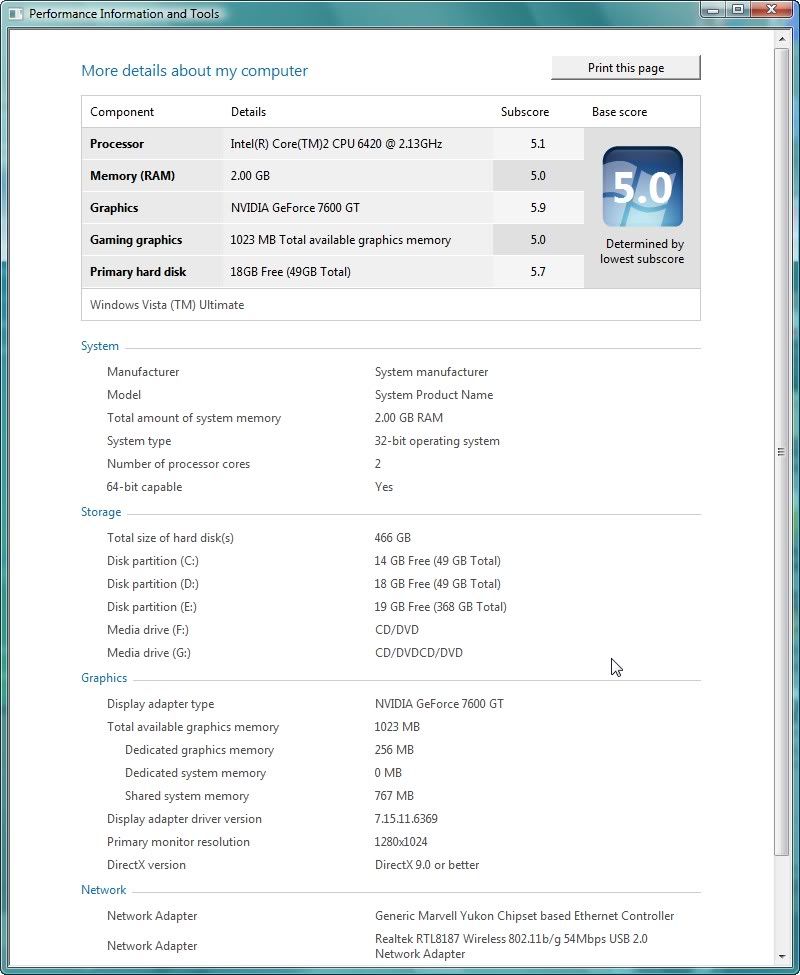Minimize the Performance Information and Tools window

(711, 10)
